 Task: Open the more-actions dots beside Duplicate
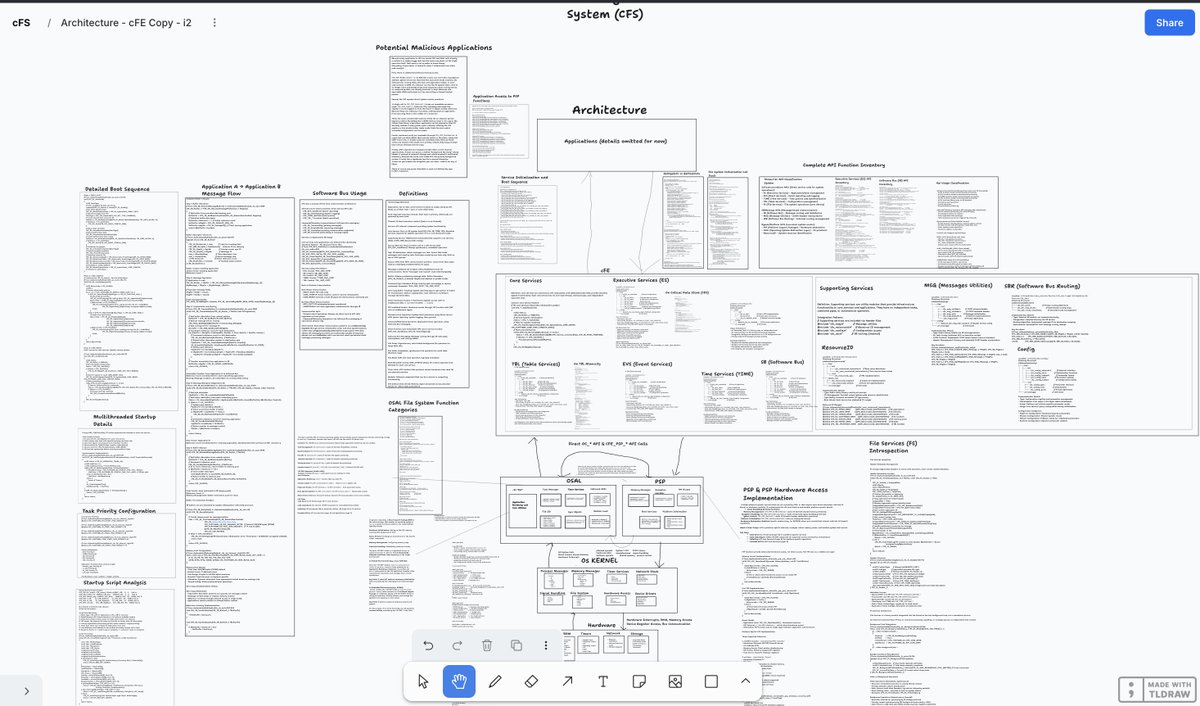545,645
